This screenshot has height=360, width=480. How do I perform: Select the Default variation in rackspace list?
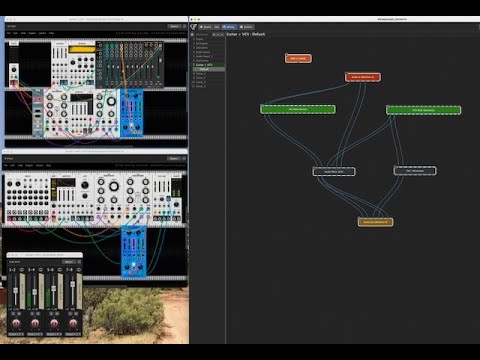pos(209,69)
